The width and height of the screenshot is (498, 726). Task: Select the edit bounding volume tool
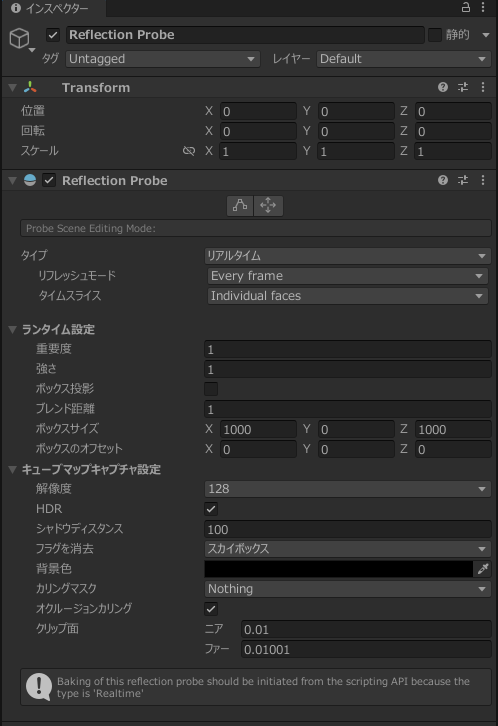[240, 205]
